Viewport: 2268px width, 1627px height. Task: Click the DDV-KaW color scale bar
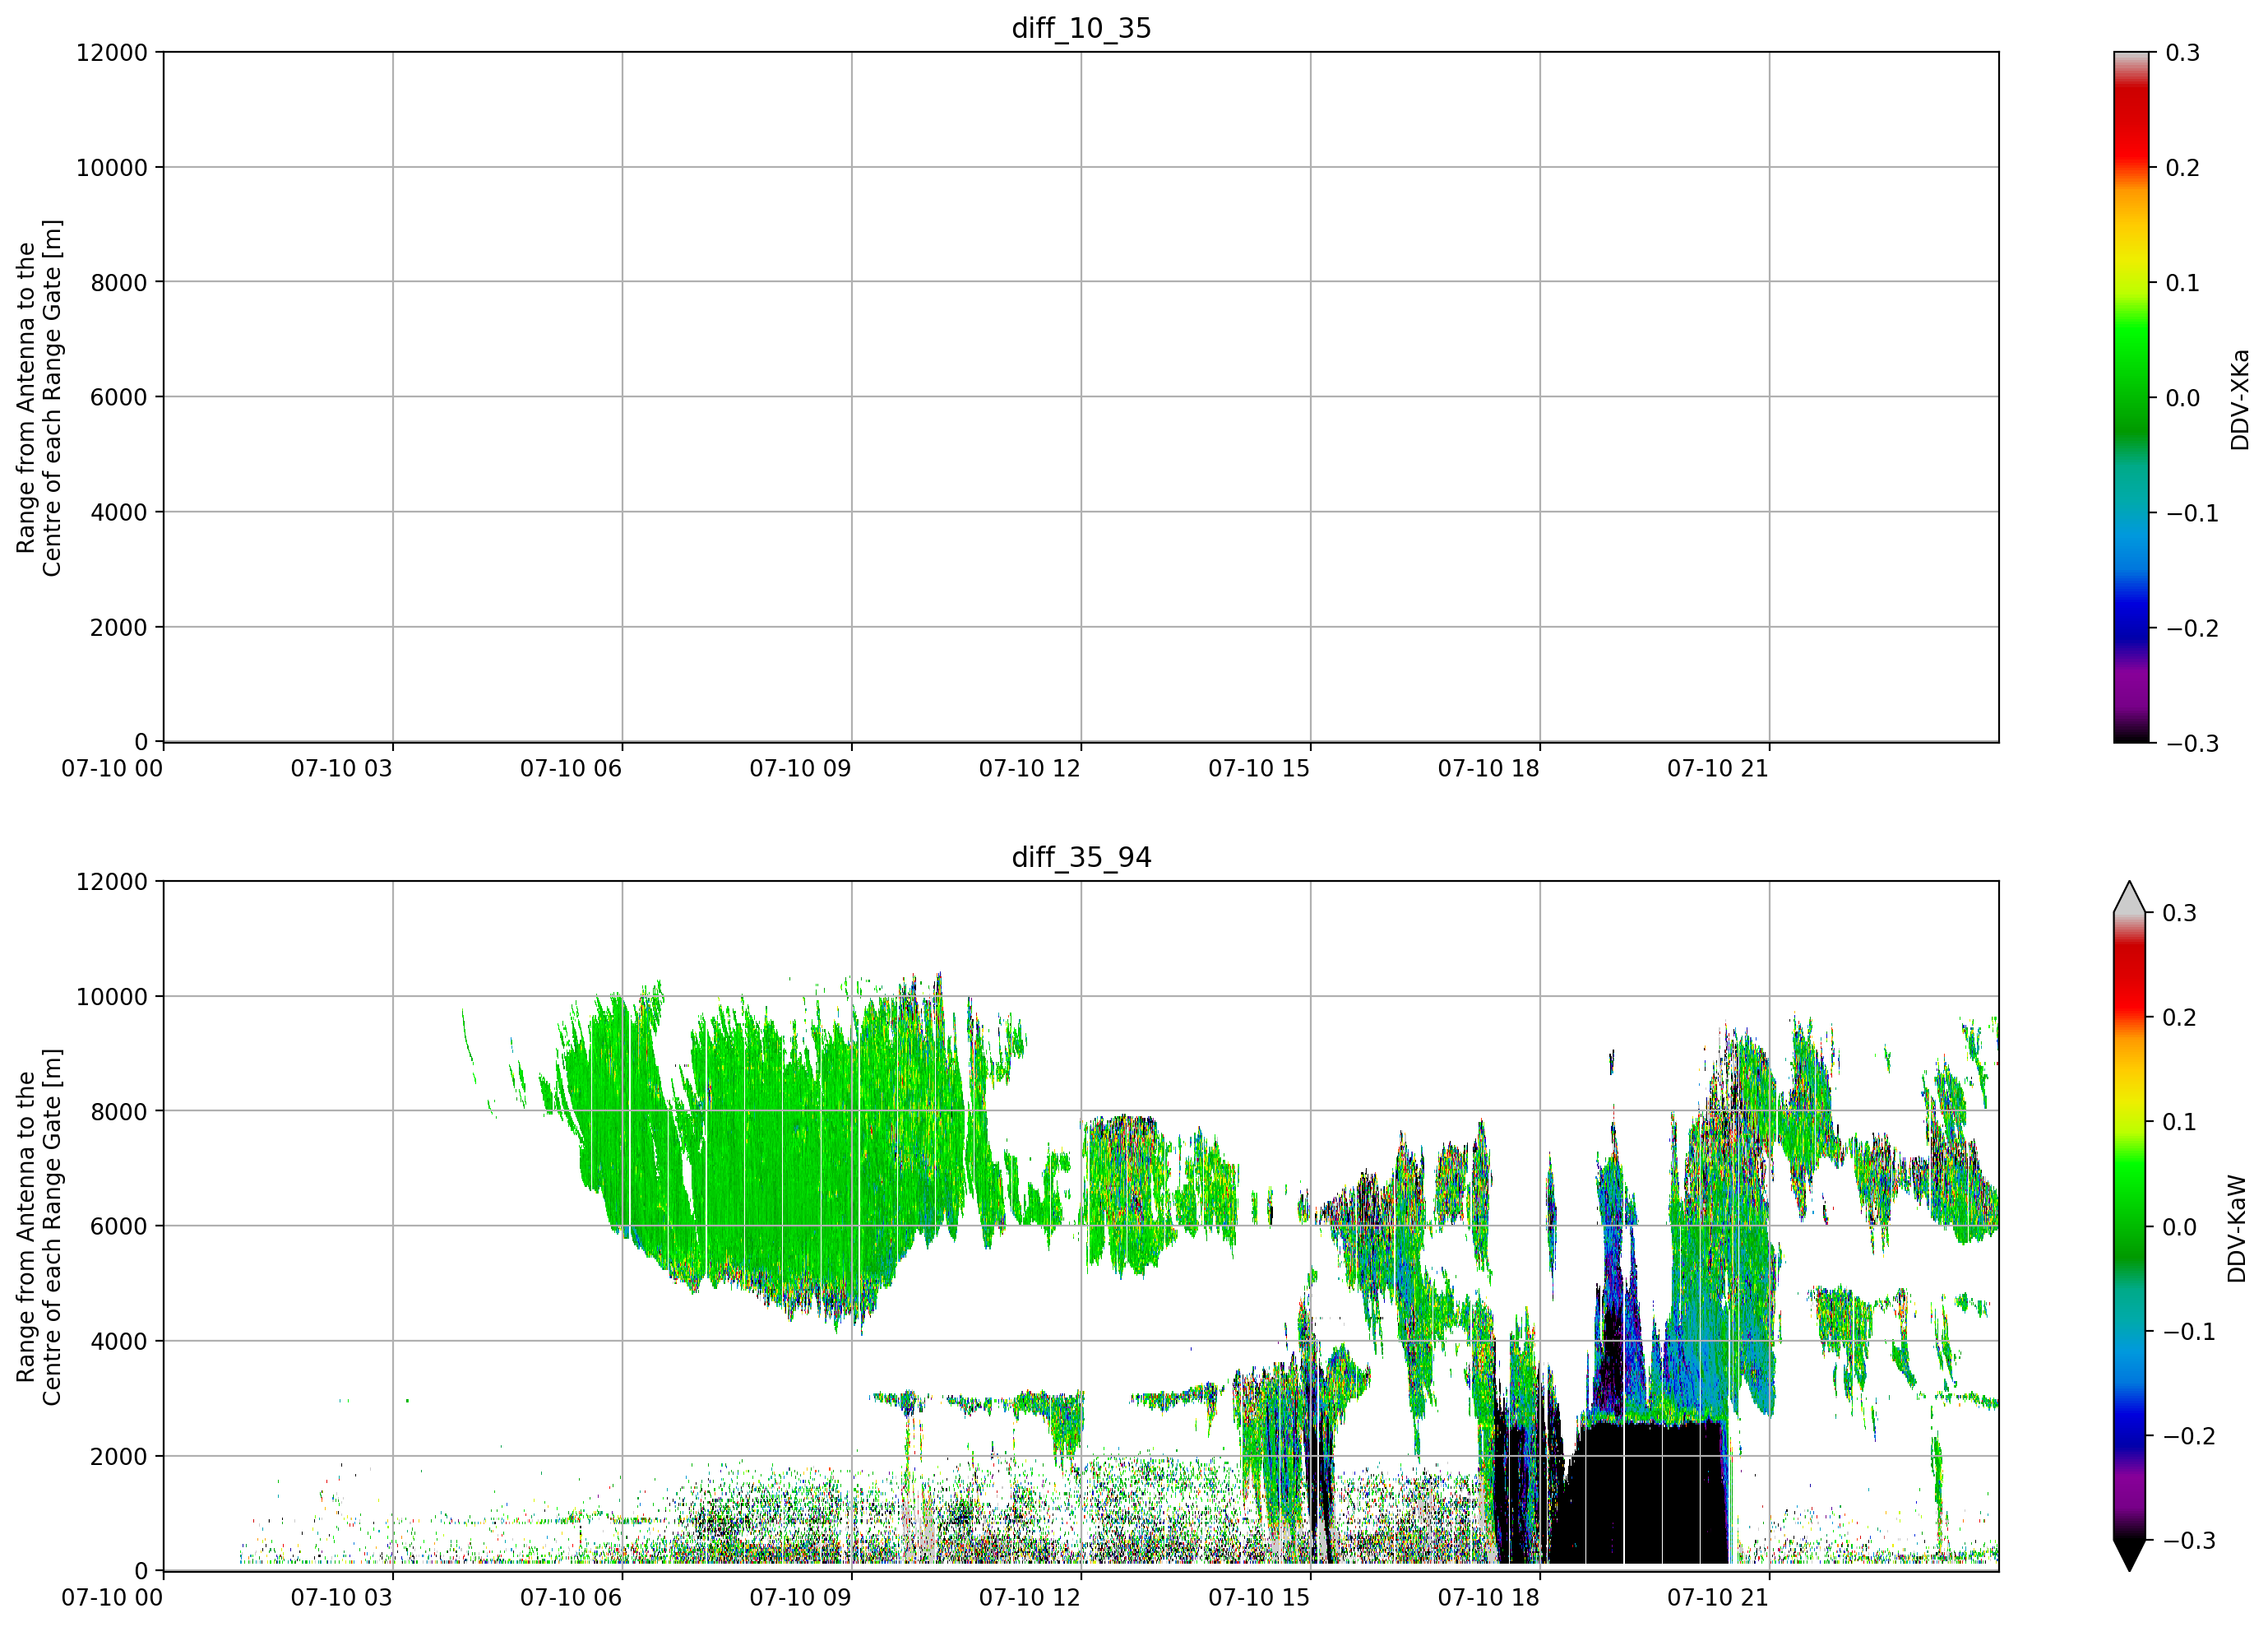[x=2131, y=1226]
